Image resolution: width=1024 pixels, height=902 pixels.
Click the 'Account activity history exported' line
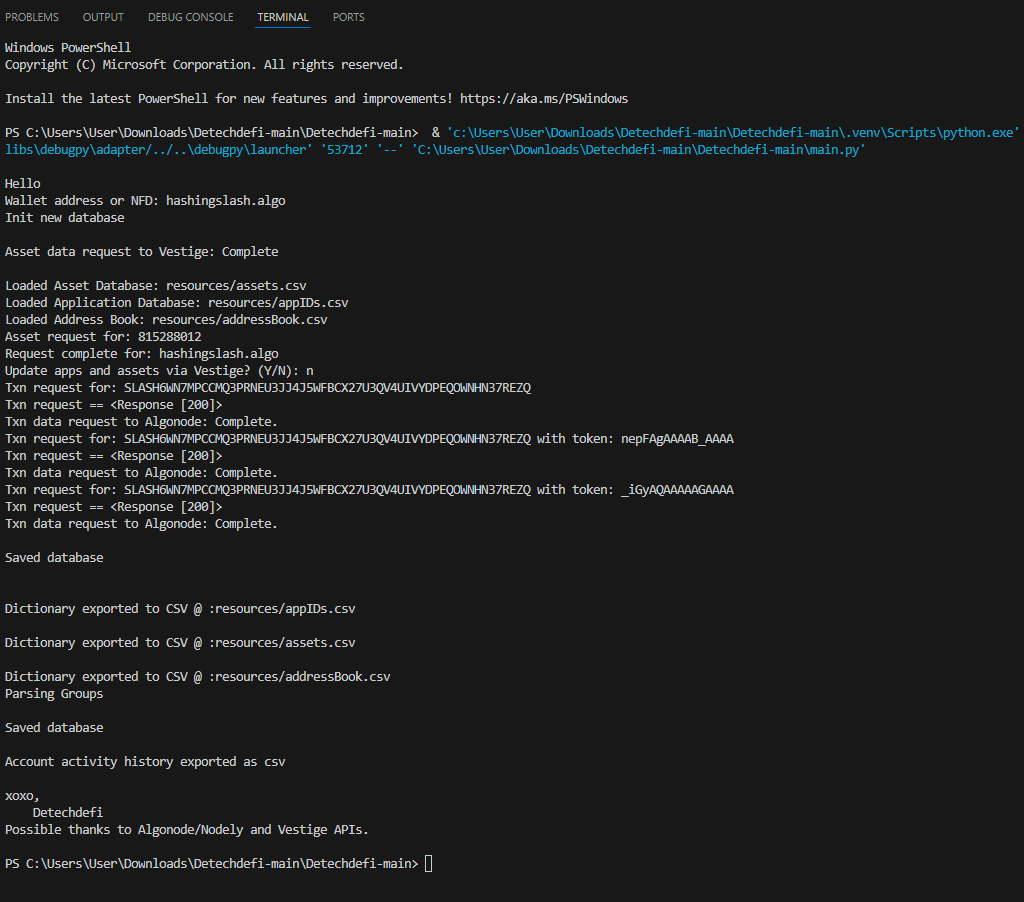click(145, 761)
